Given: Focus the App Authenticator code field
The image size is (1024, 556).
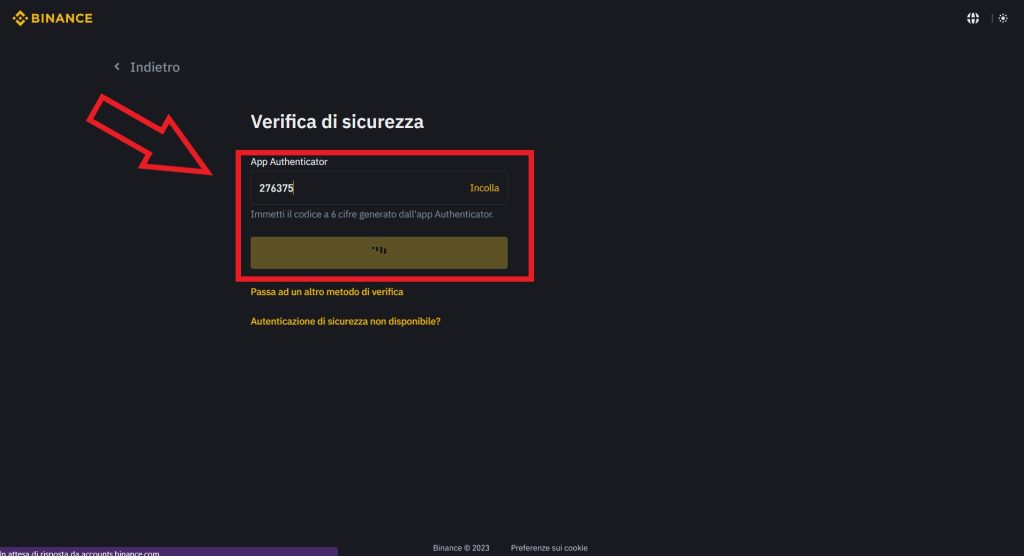Looking at the screenshot, I should 370,188.
